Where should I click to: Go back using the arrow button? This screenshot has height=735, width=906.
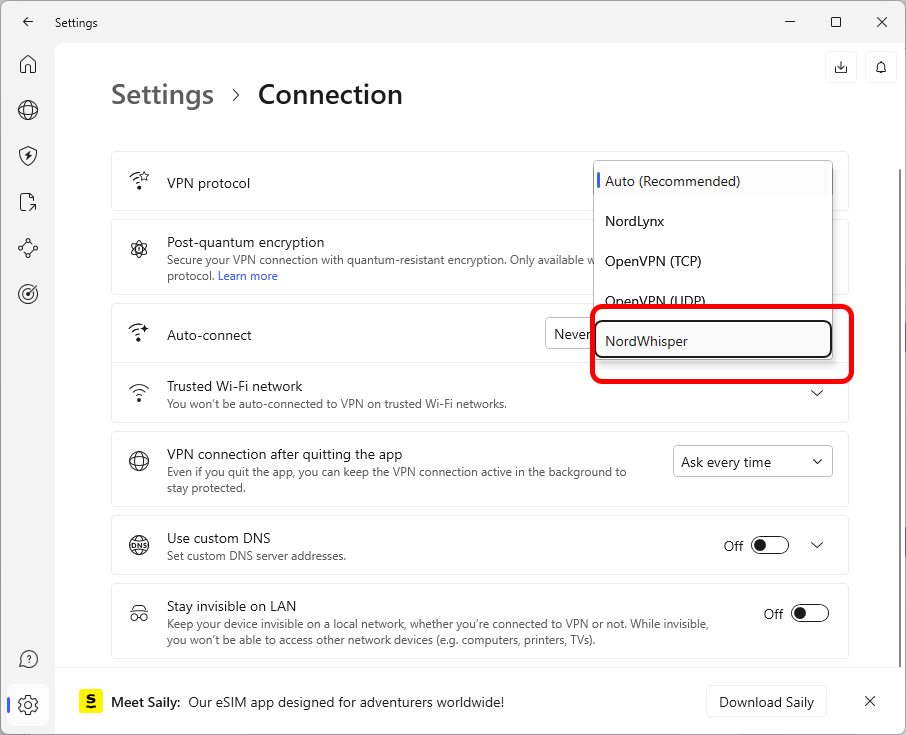28,22
